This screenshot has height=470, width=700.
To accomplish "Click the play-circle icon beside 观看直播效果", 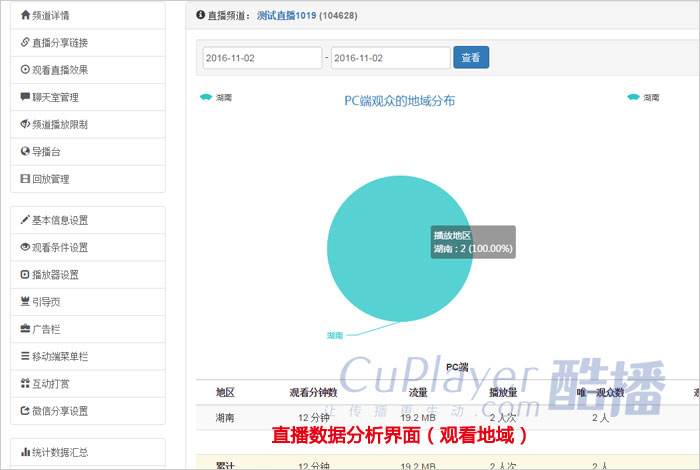I will click(x=25, y=70).
